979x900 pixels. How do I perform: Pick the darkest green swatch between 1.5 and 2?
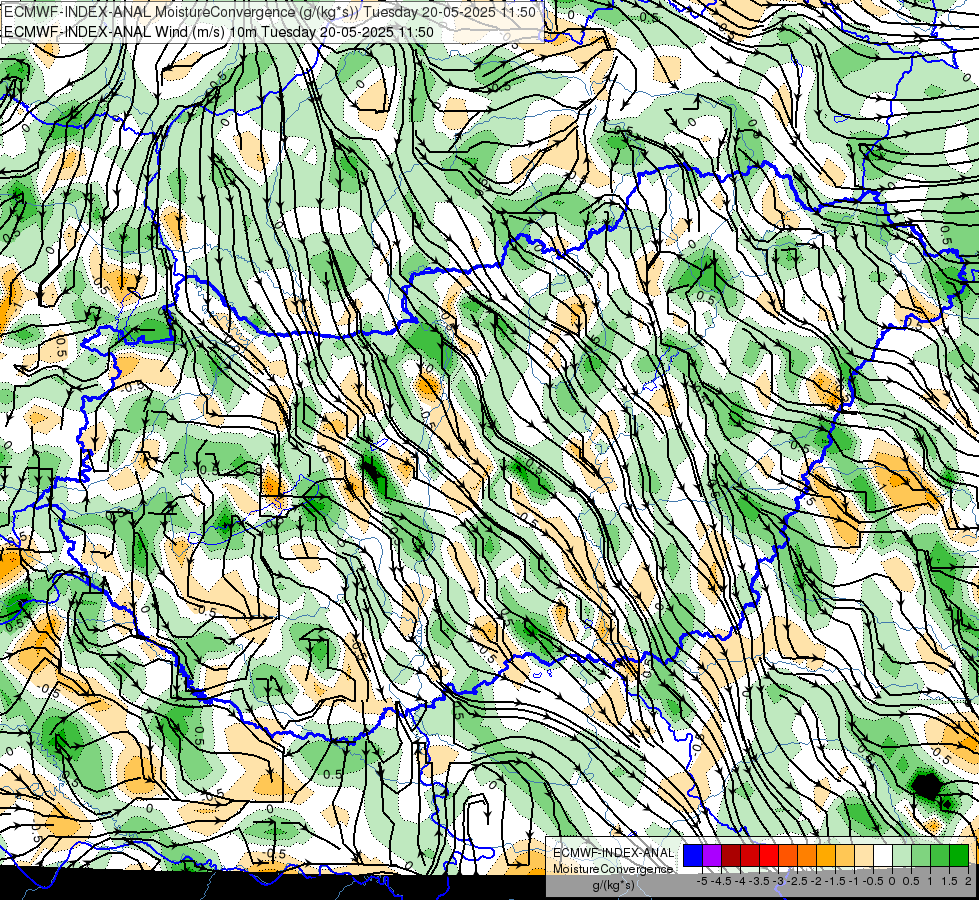(x=959, y=856)
